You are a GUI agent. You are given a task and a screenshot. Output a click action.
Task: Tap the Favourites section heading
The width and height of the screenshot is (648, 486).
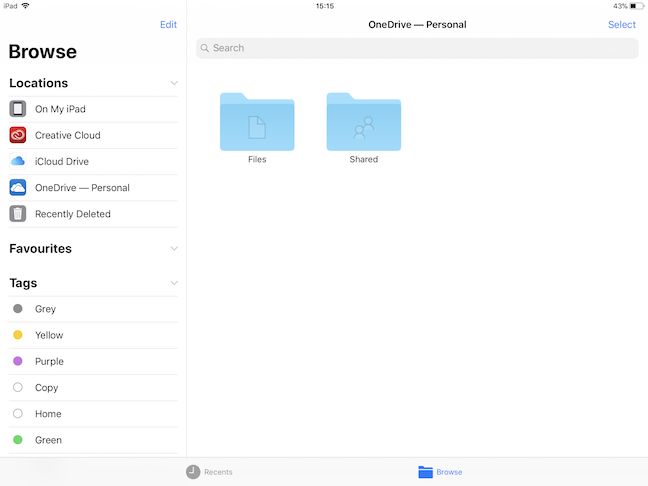pos(40,248)
